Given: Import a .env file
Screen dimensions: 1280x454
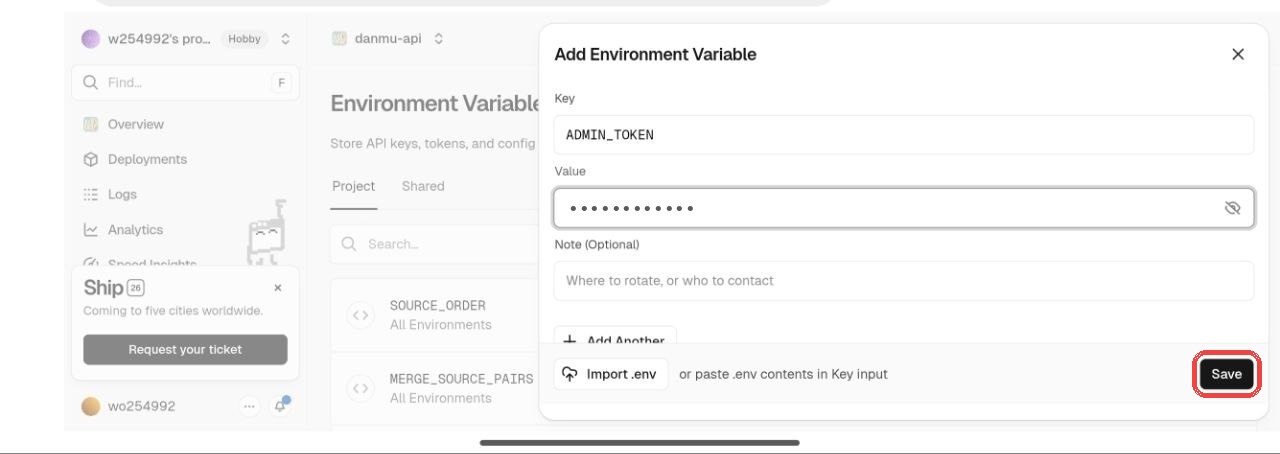Looking at the screenshot, I should pyautogui.click(x=611, y=374).
